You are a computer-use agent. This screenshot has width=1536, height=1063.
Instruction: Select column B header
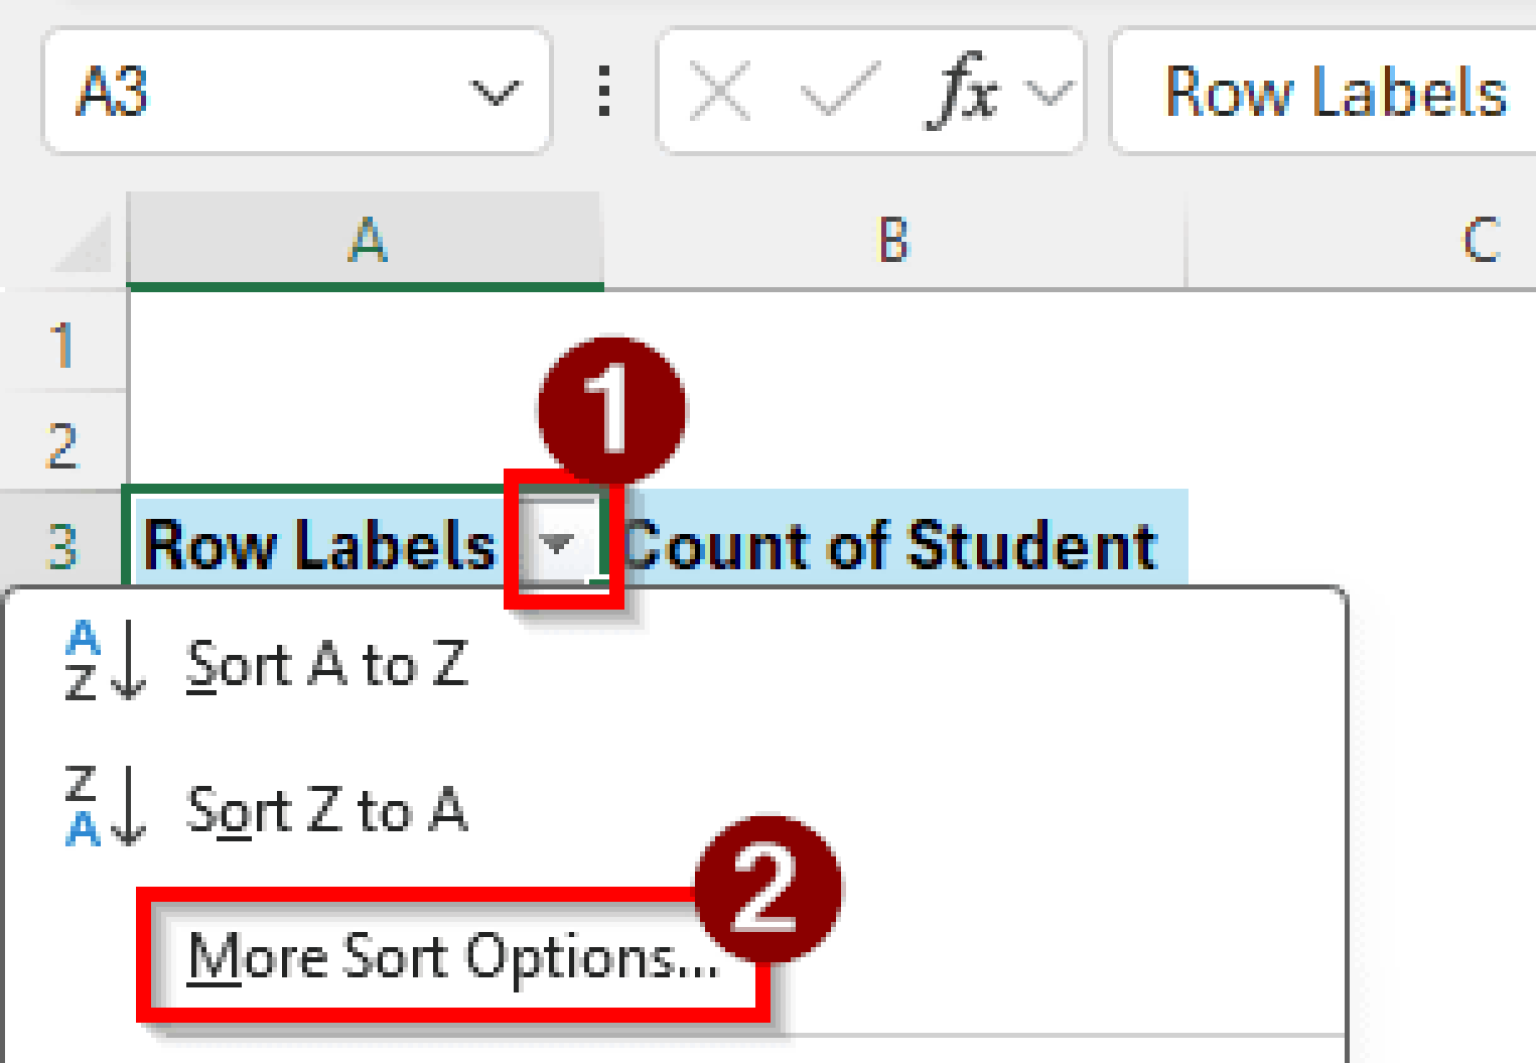[893, 241]
